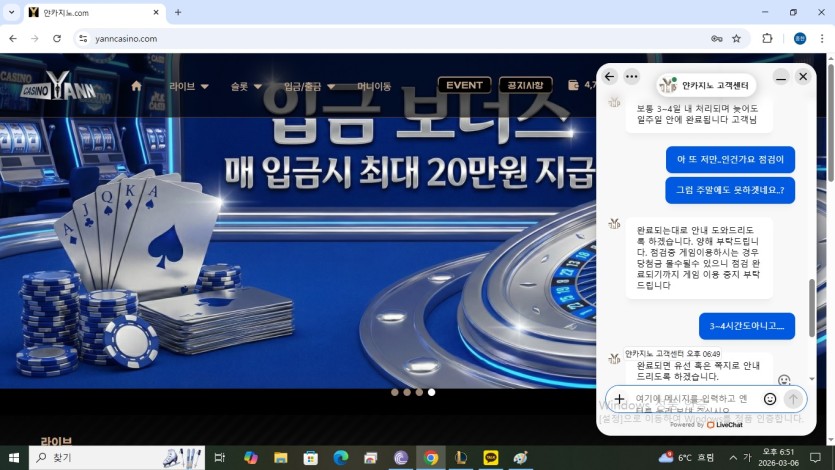Click the wallet balance icon in header
Image resolution: width=835 pixels, height=470 pixels.
(x=574, y=85)
